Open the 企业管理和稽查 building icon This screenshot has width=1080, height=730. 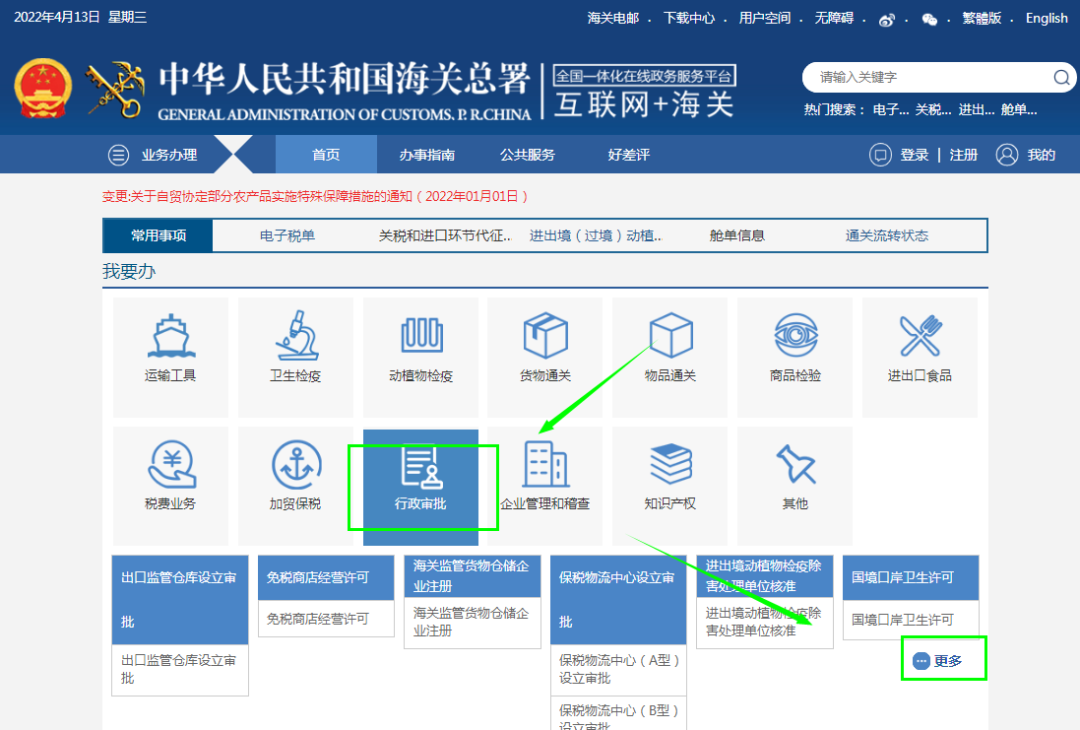[x=546, y=463]
